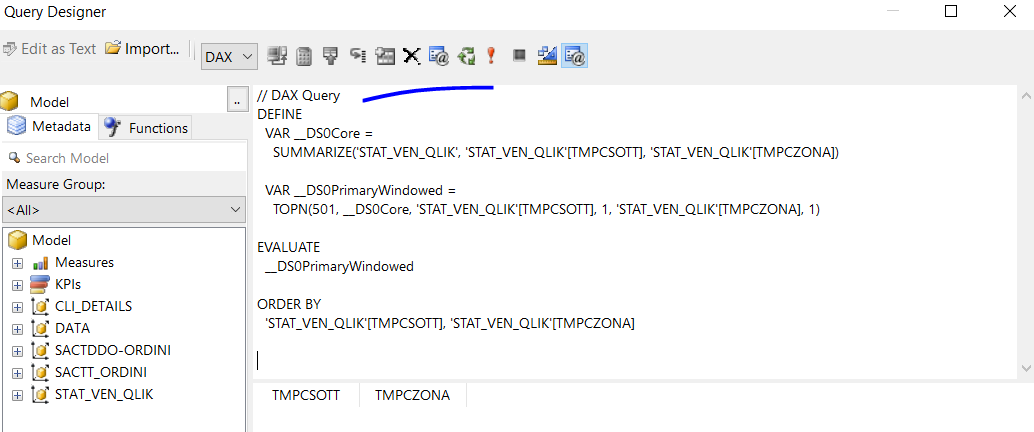Click the Edit as Text button
Viewport: 1034px width, 432px height.
pyautogui.click(x=49, y=49)
